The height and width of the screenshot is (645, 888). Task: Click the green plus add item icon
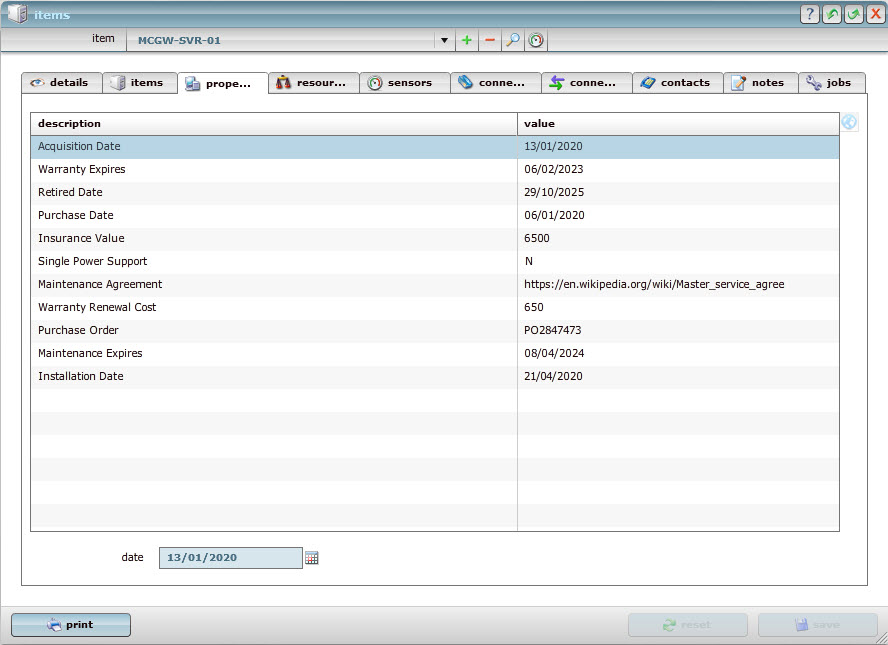tap(467, 40)
